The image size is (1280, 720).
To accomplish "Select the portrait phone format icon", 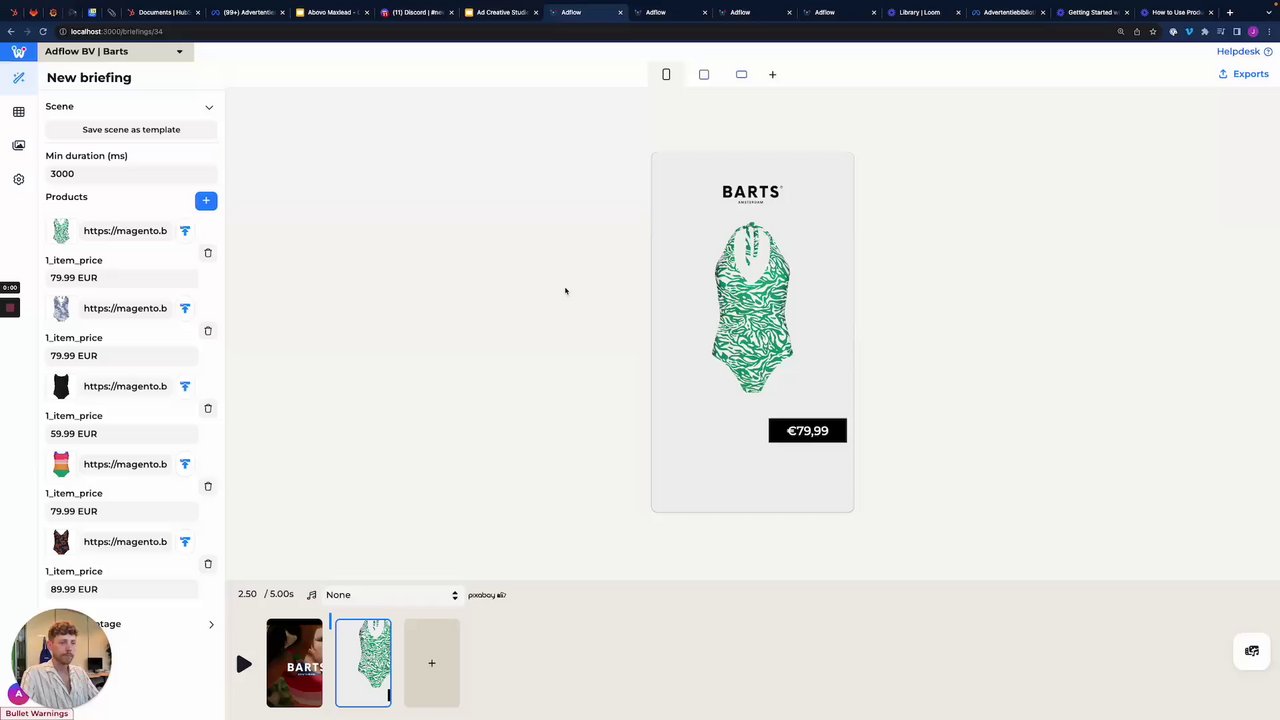I will tap(666, 74).
